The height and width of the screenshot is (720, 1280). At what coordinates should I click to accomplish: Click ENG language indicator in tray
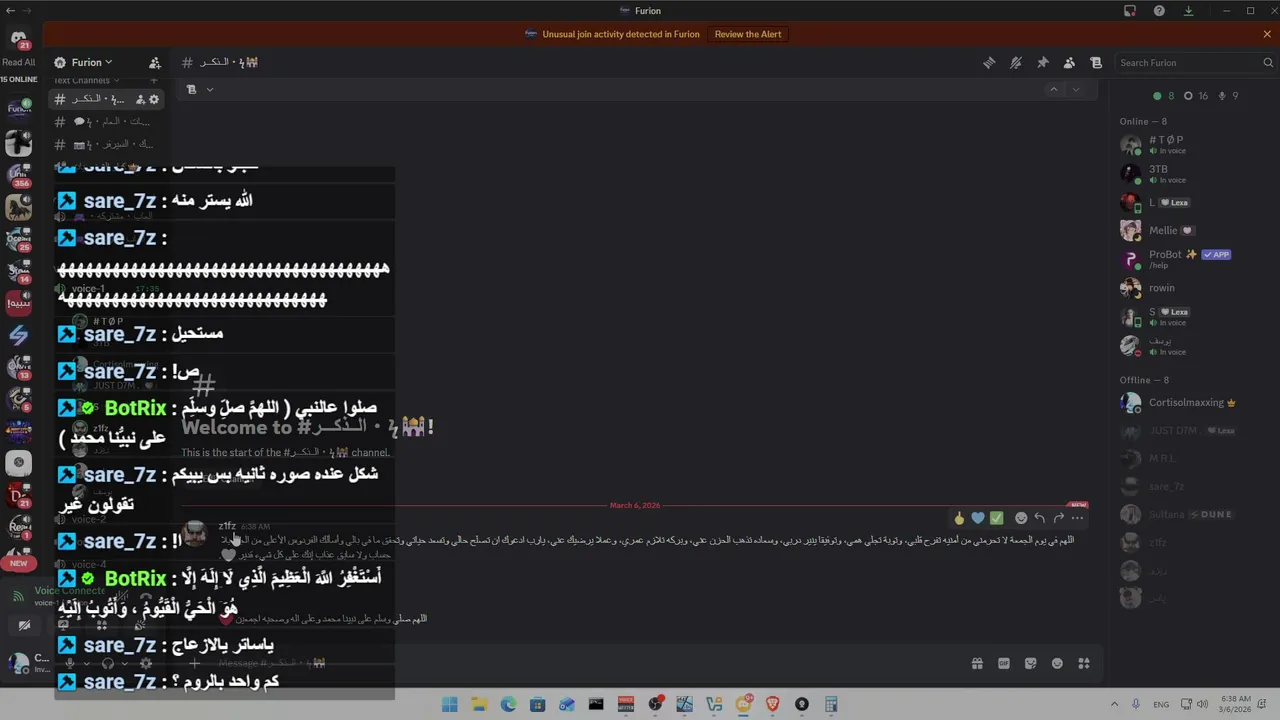coord(1161,704)
